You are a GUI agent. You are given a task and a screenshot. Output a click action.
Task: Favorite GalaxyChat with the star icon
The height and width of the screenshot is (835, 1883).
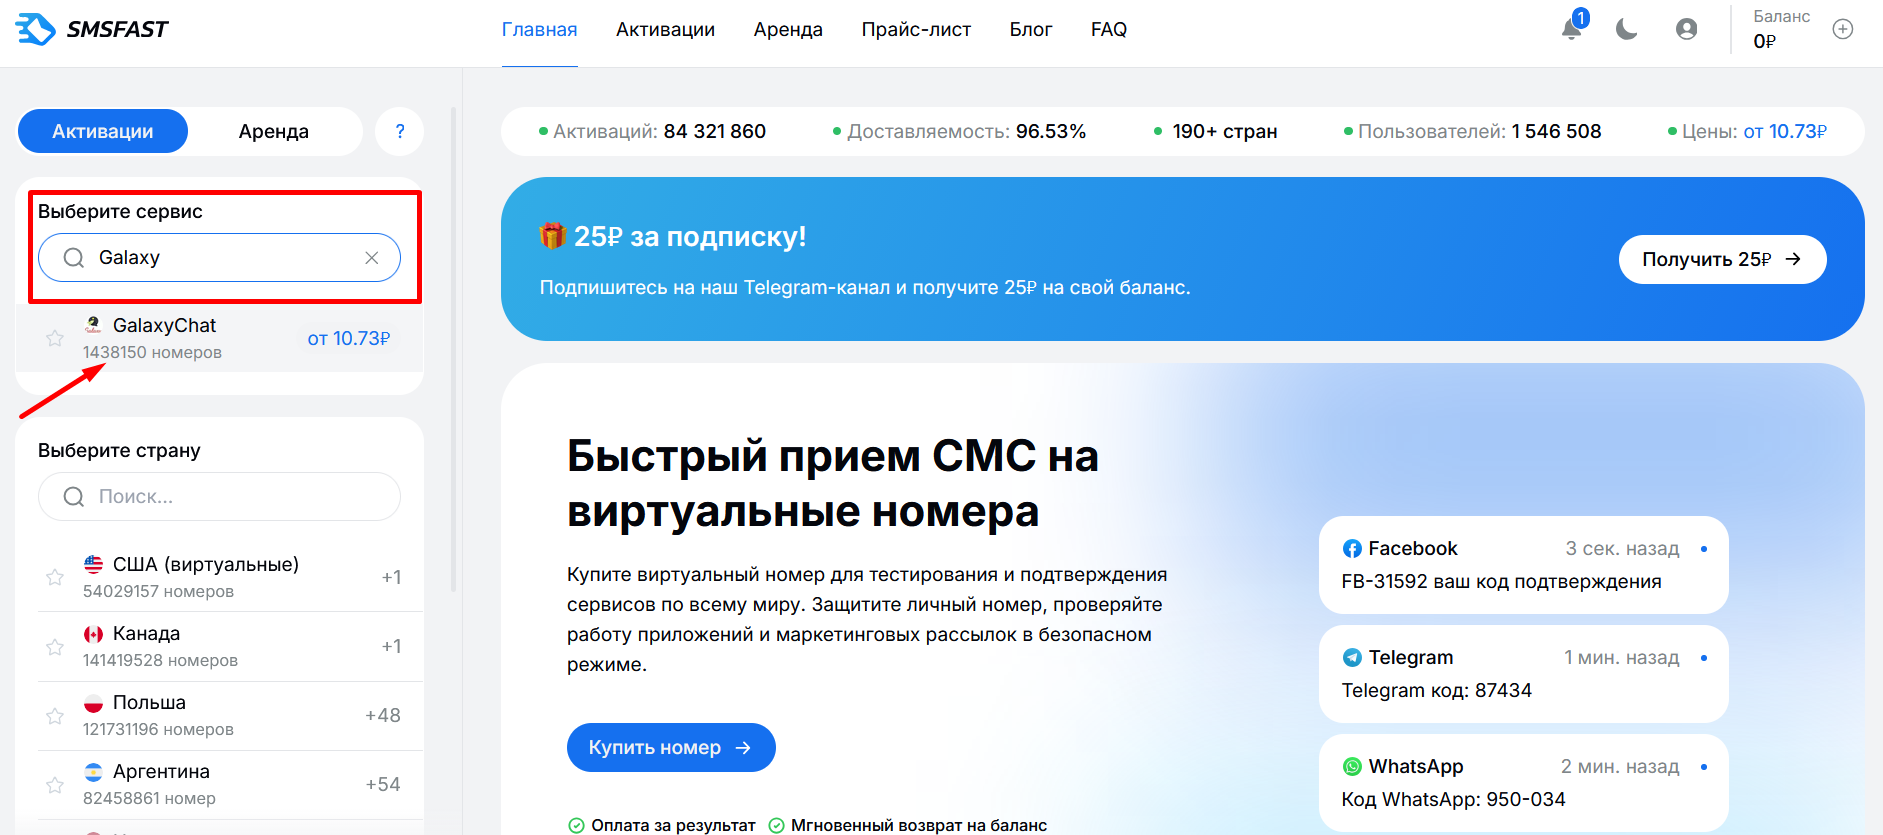pyautogui.click(x=55, y=338)
